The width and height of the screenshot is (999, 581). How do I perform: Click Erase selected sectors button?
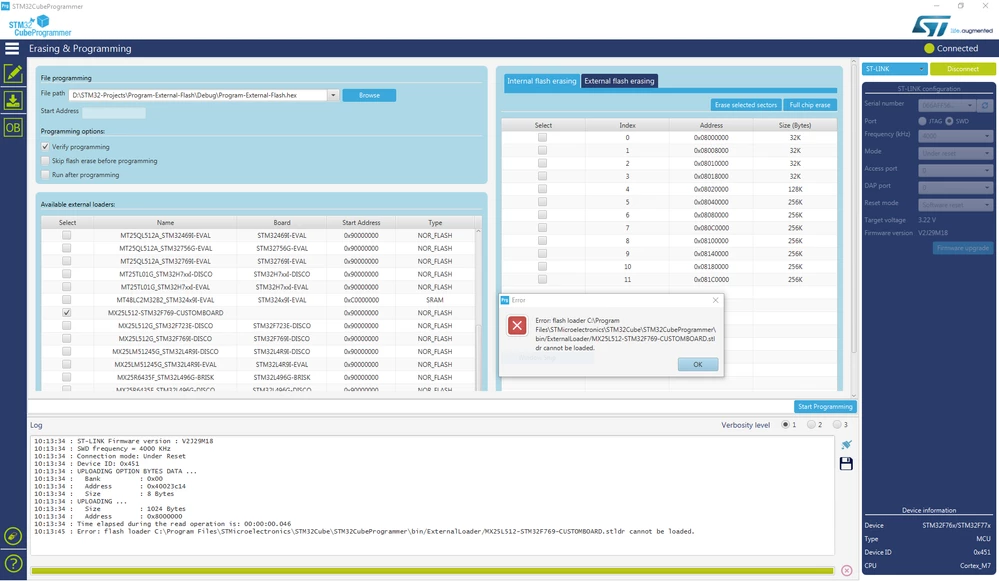coord(745,105)
